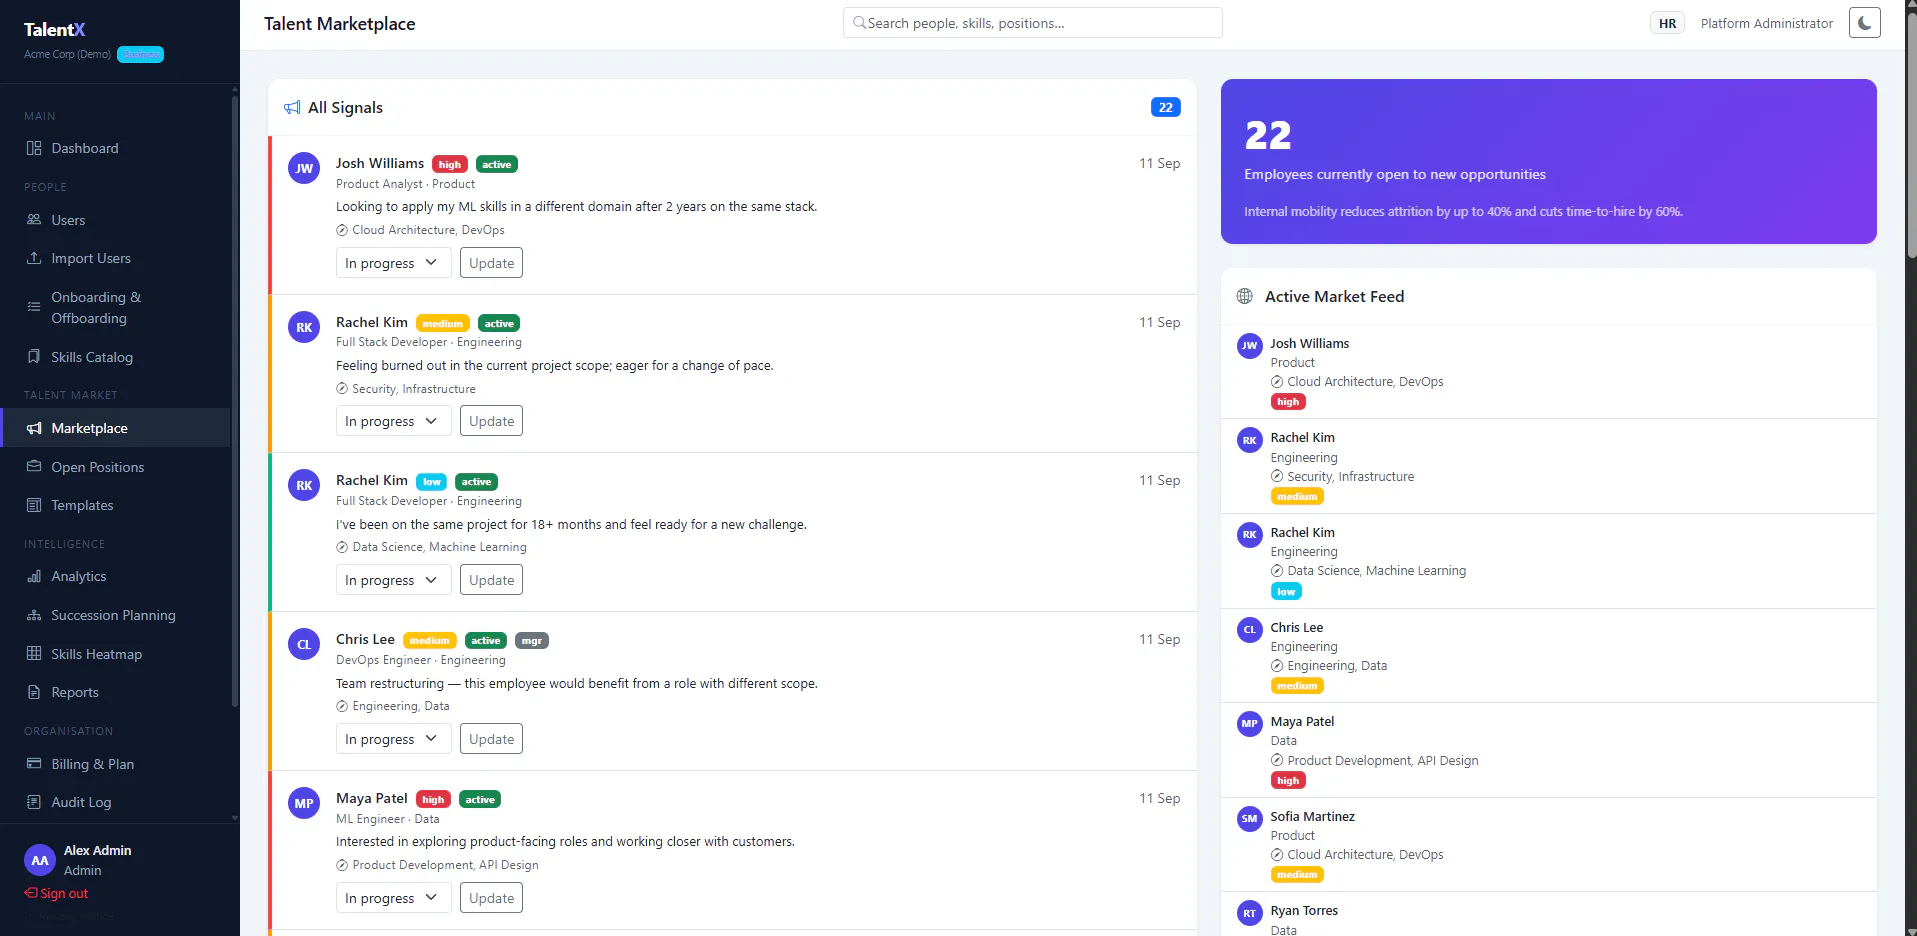Viewport: 1917px width, 936px height.
Task: Expand the status dropdown on Rachel Kim's 18+ months signal
Action: (x=393, y=580)
